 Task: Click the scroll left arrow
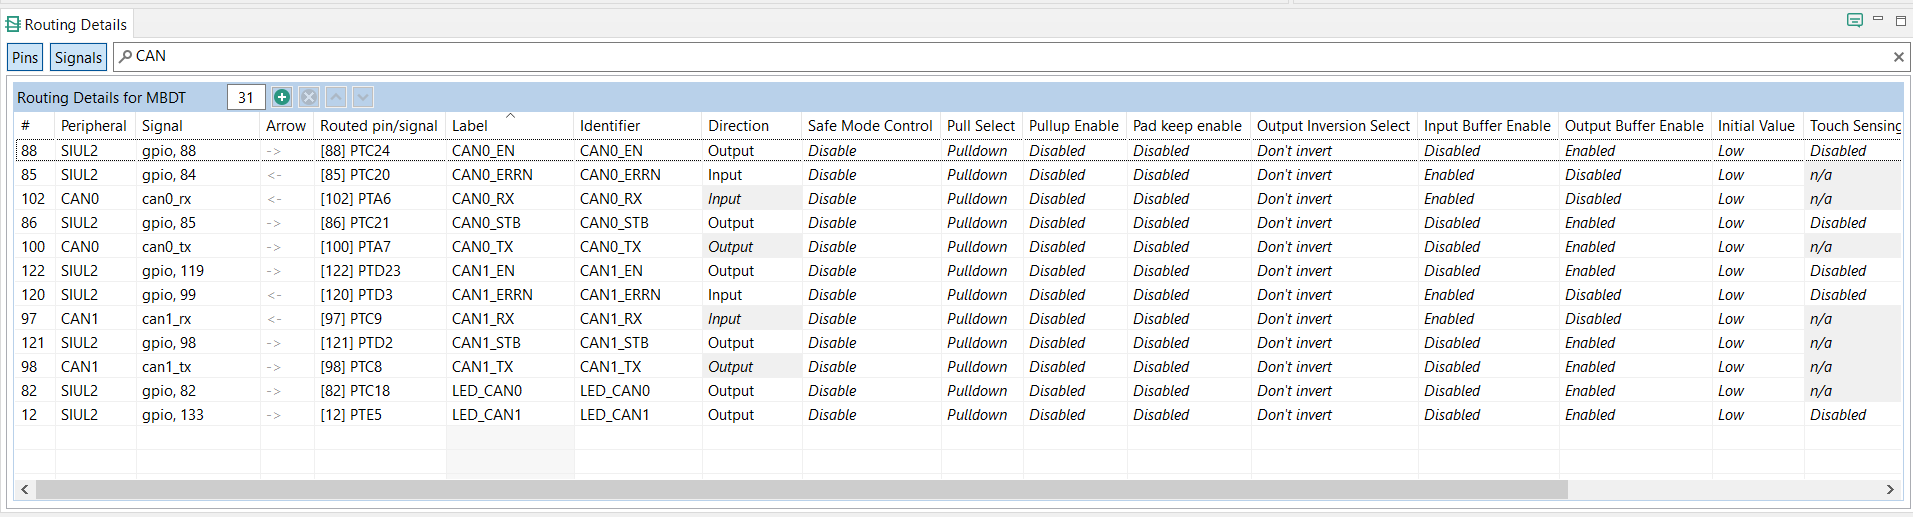point(25,489)
